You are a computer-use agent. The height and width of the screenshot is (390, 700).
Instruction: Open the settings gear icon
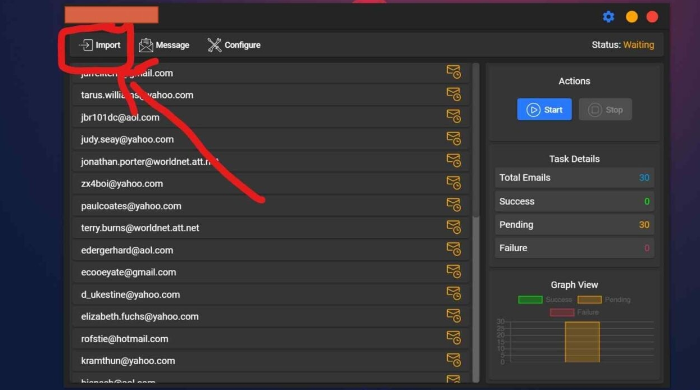click(608, 17)
